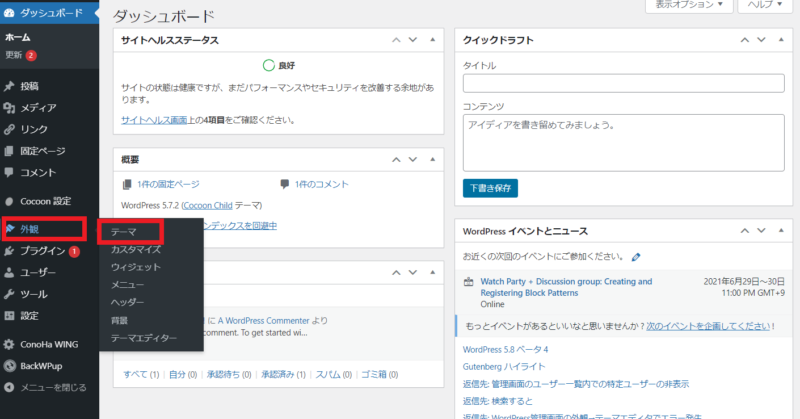The width and height of the screenshot is (800, 419).
Task: Open the WordPress 5.8 ベータ 4 news link
Action: (x=505, y=350)
